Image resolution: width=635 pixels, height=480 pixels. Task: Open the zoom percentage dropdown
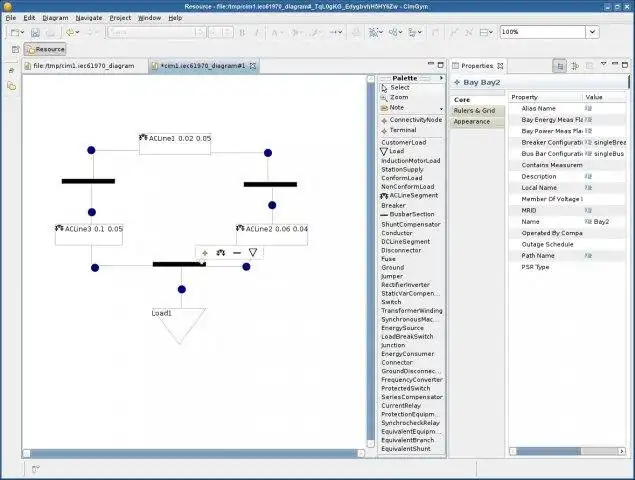[592, 32]
